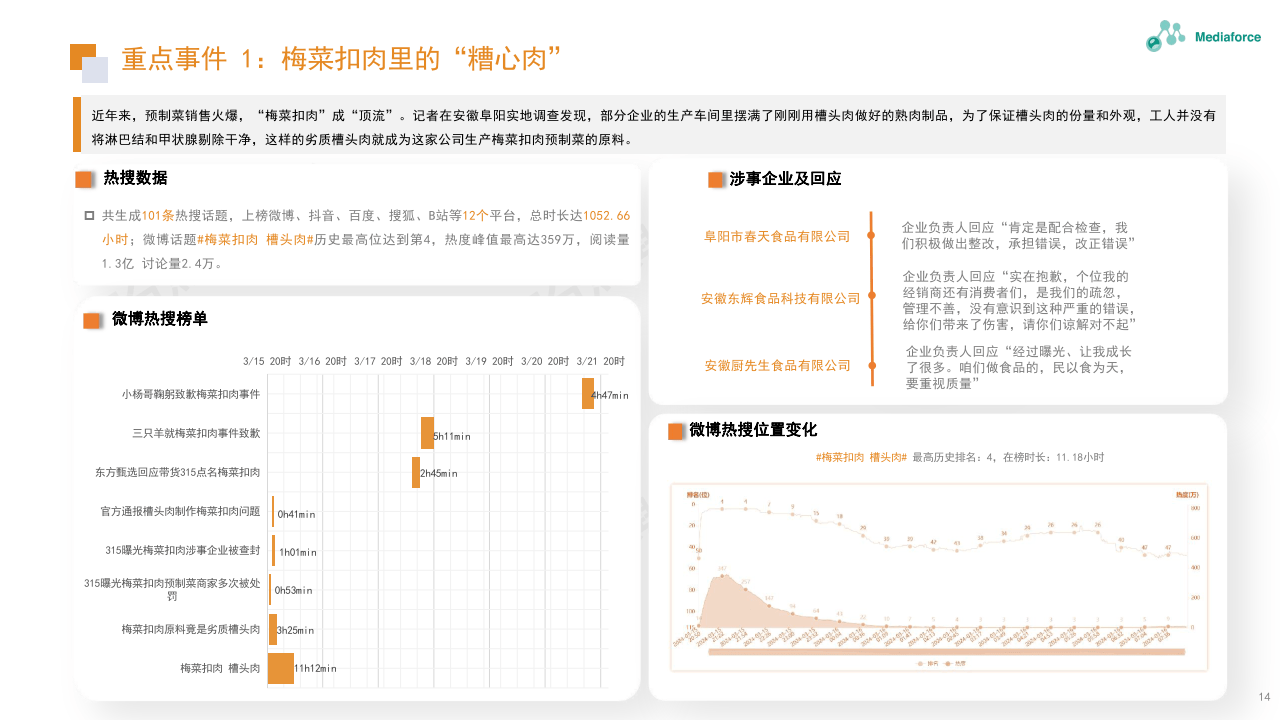
Task: Click the gray square behind the title marker
Action: 95,69
